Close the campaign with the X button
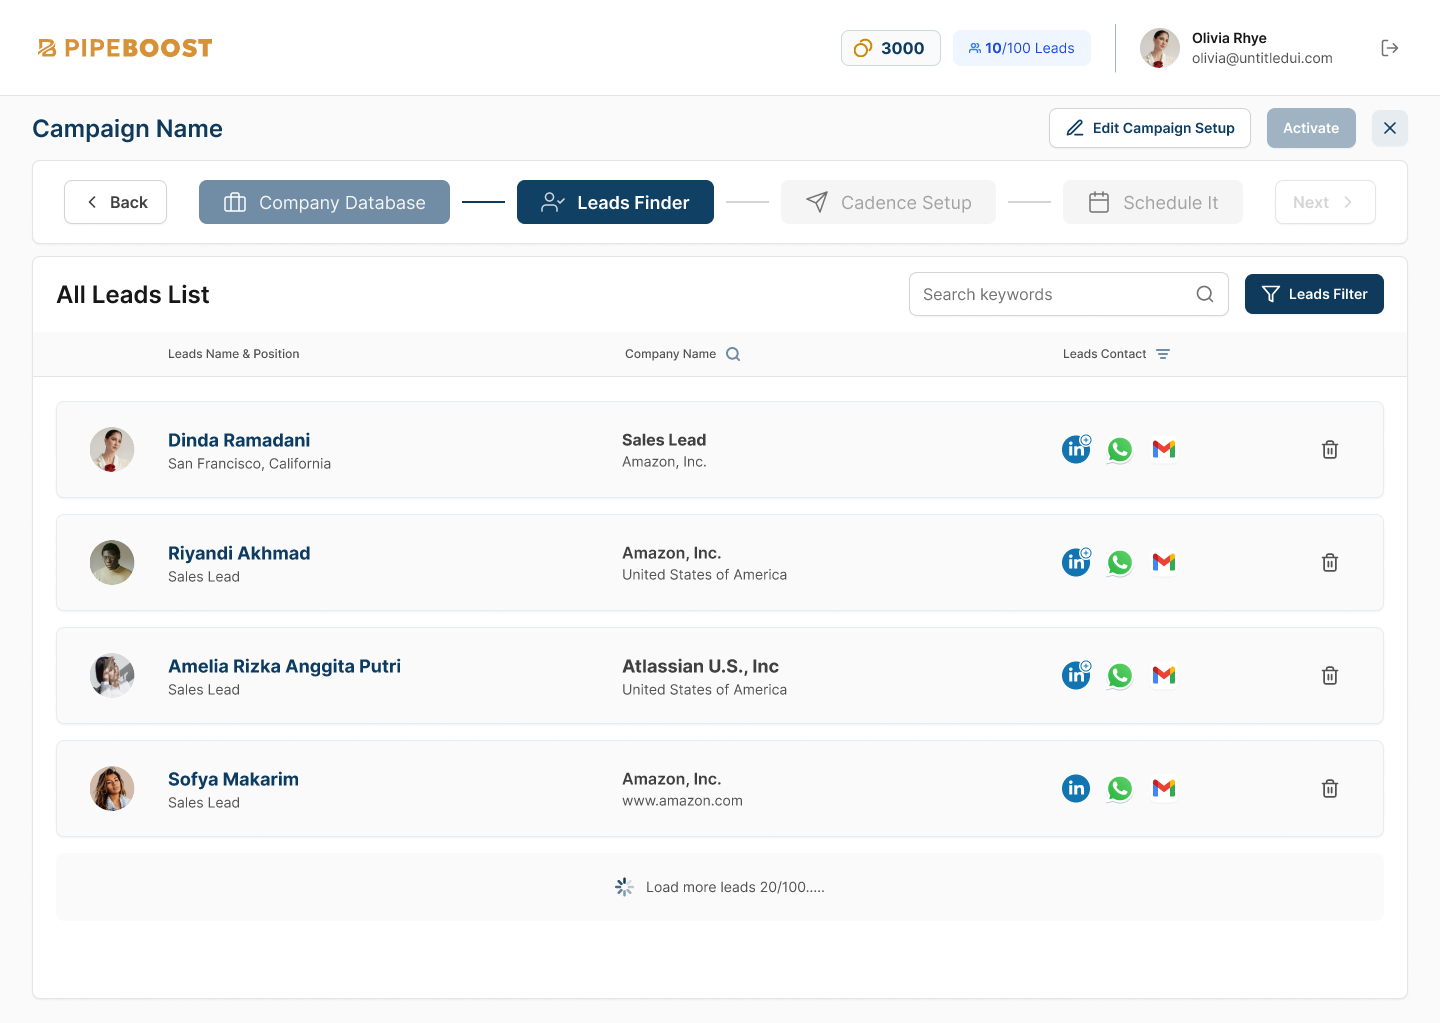The width and height of the screenshot is (1440, 1023). pyautogui.click(x=1390, y=128)
